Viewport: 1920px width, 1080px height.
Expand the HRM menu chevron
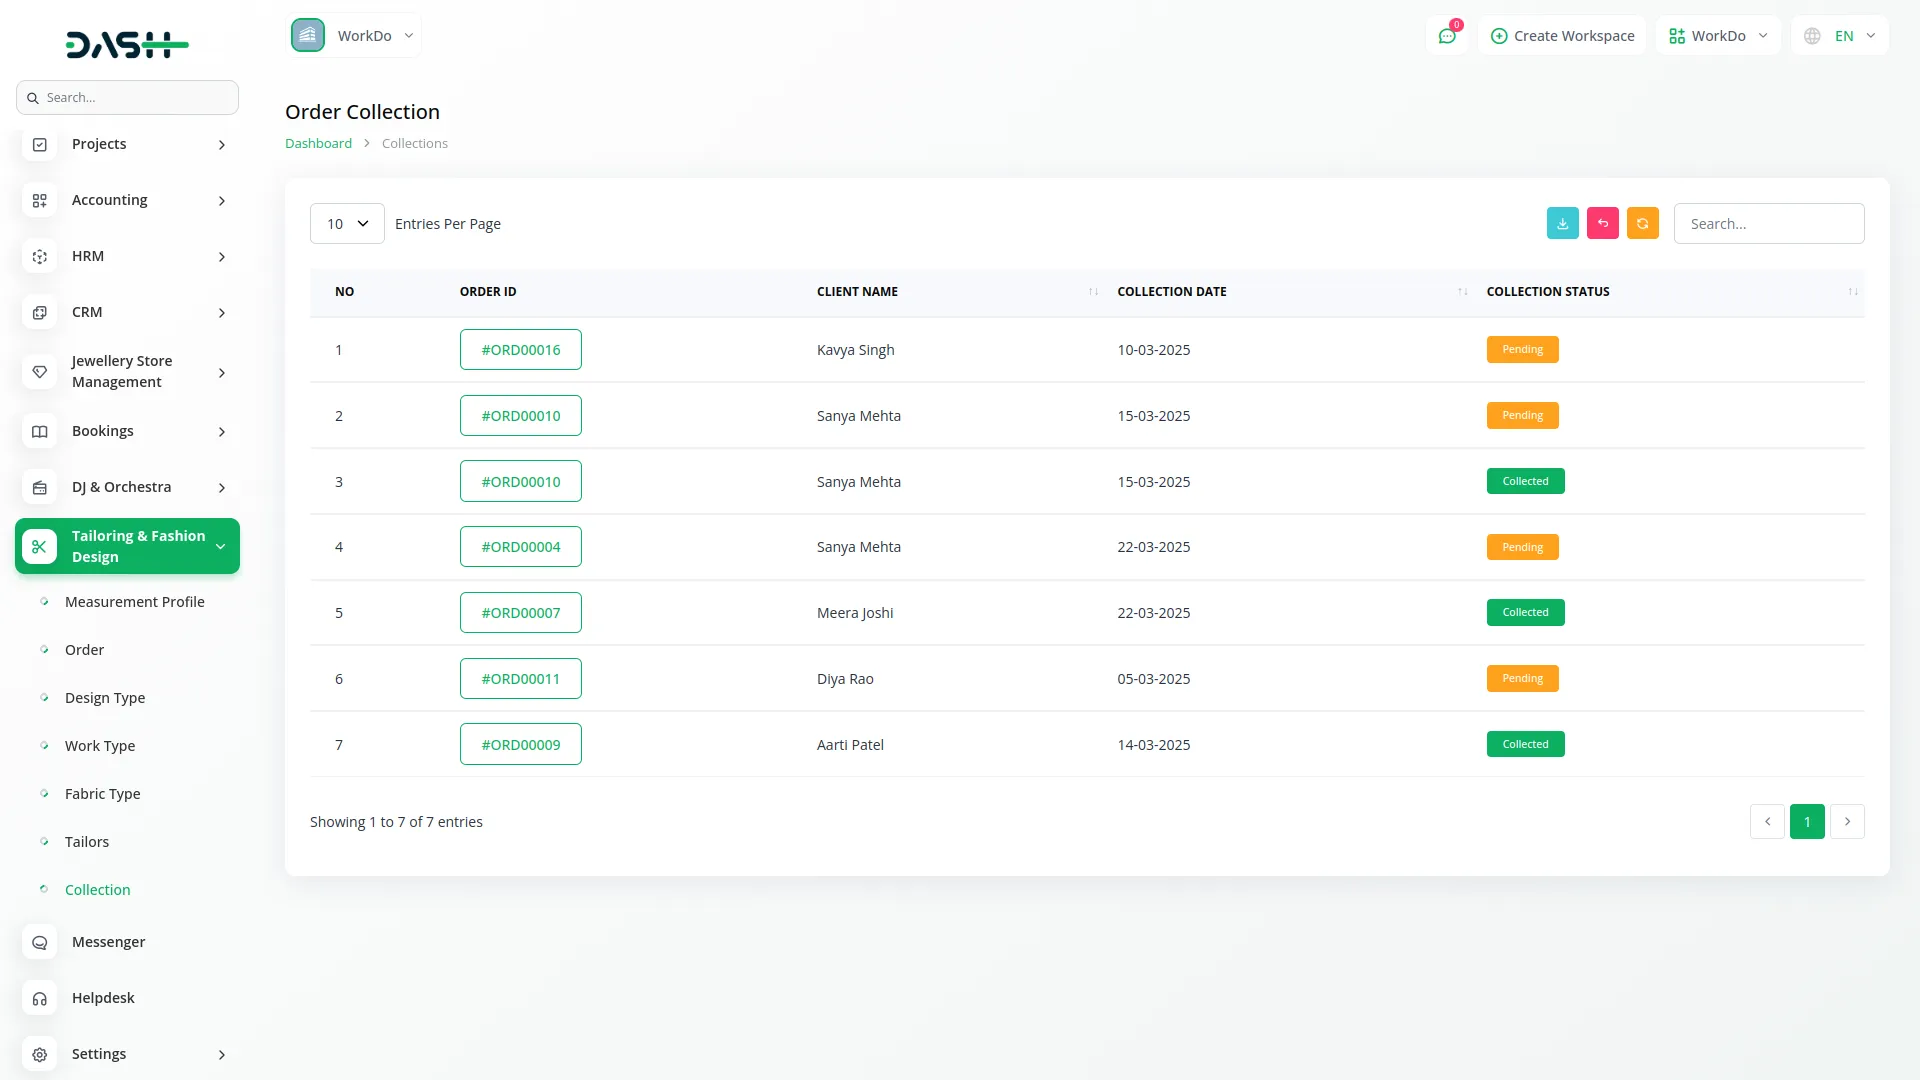222,257
